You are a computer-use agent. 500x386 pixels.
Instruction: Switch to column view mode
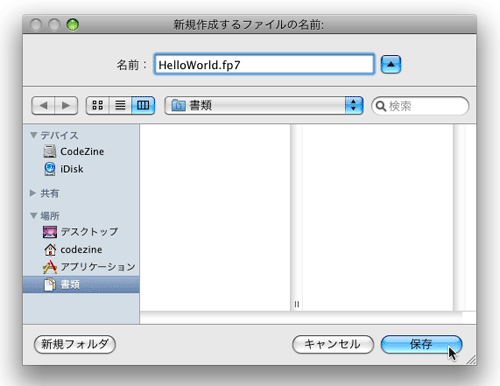[x=143, y=106]
